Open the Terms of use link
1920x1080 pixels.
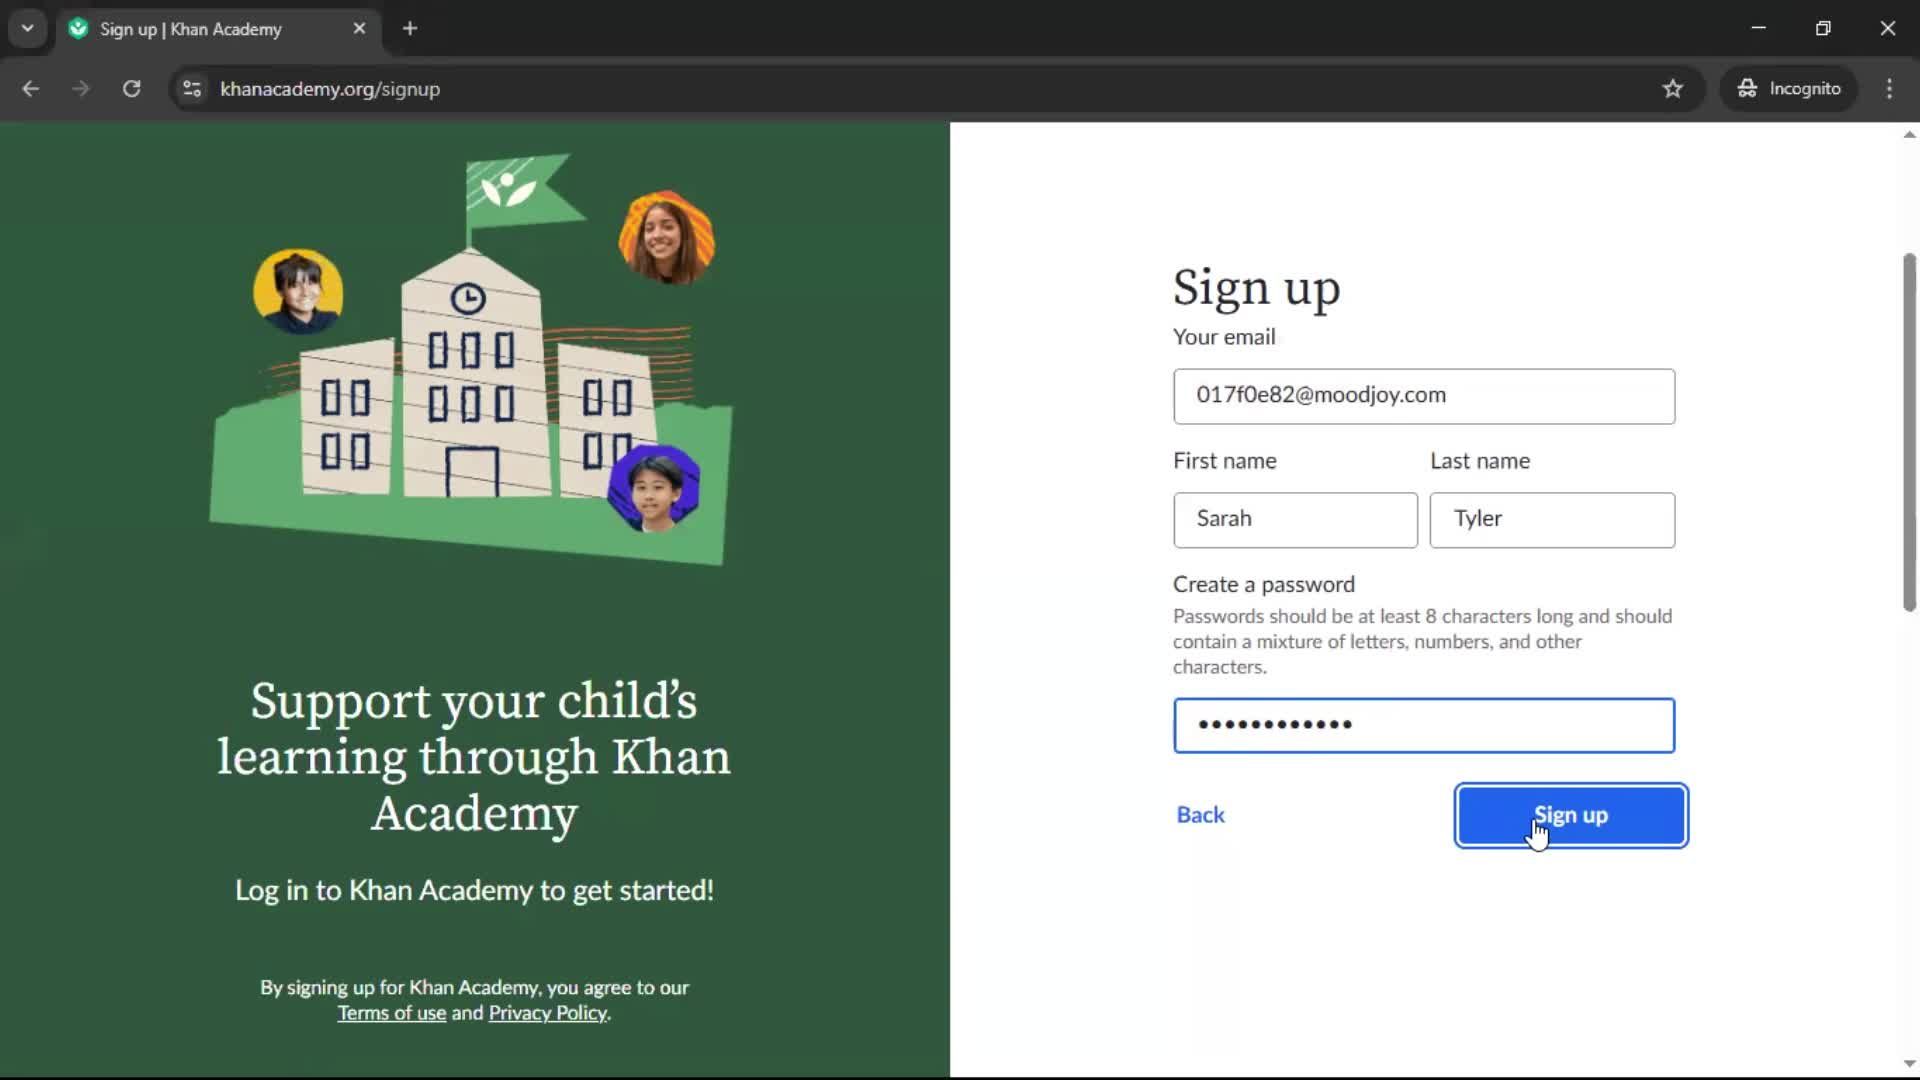(392, 1013)
